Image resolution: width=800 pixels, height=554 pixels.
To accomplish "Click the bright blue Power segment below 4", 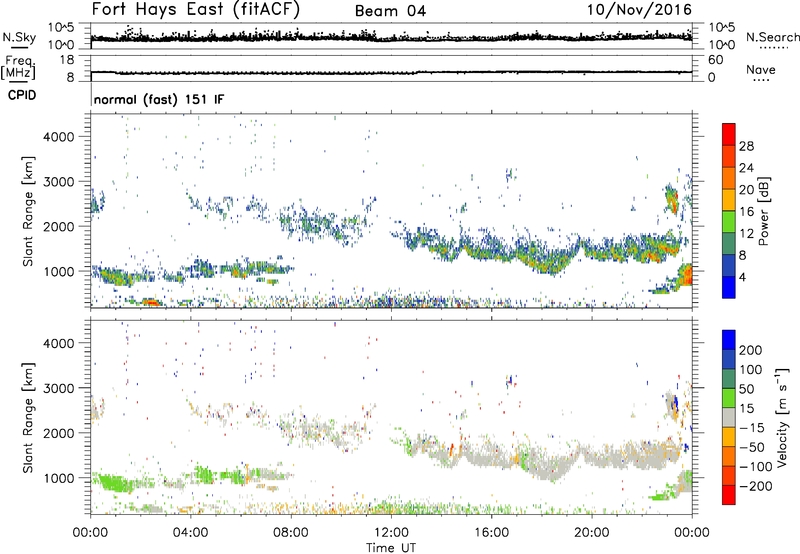I will click(729, 287).
